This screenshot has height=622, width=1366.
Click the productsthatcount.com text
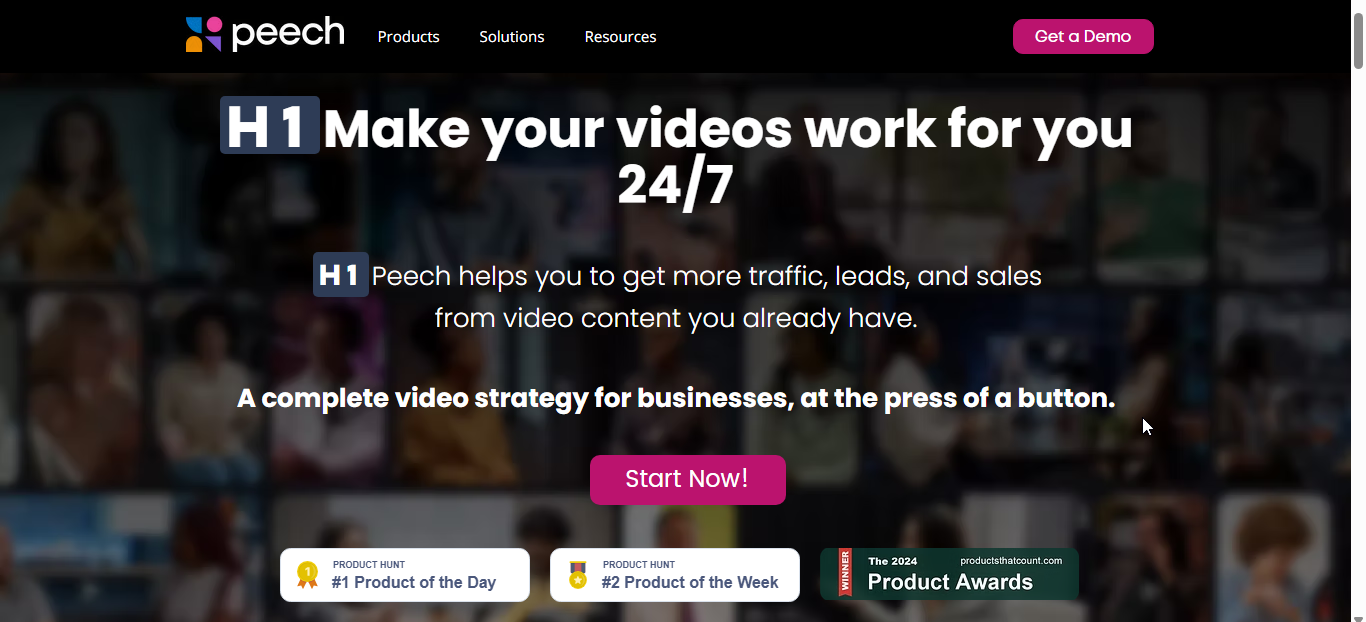point(1011,561)
